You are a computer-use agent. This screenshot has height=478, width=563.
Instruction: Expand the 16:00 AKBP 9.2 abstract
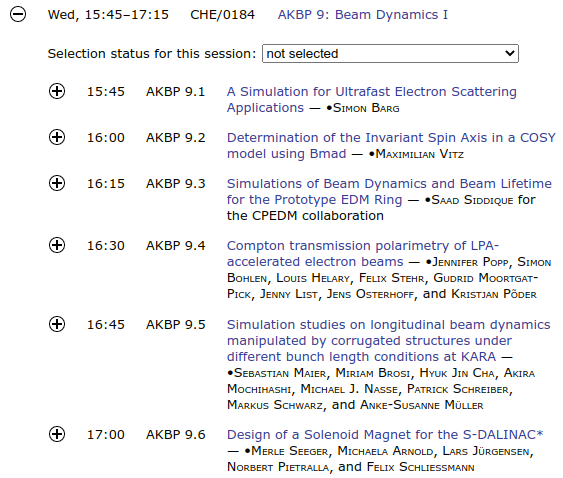[57, 137]
